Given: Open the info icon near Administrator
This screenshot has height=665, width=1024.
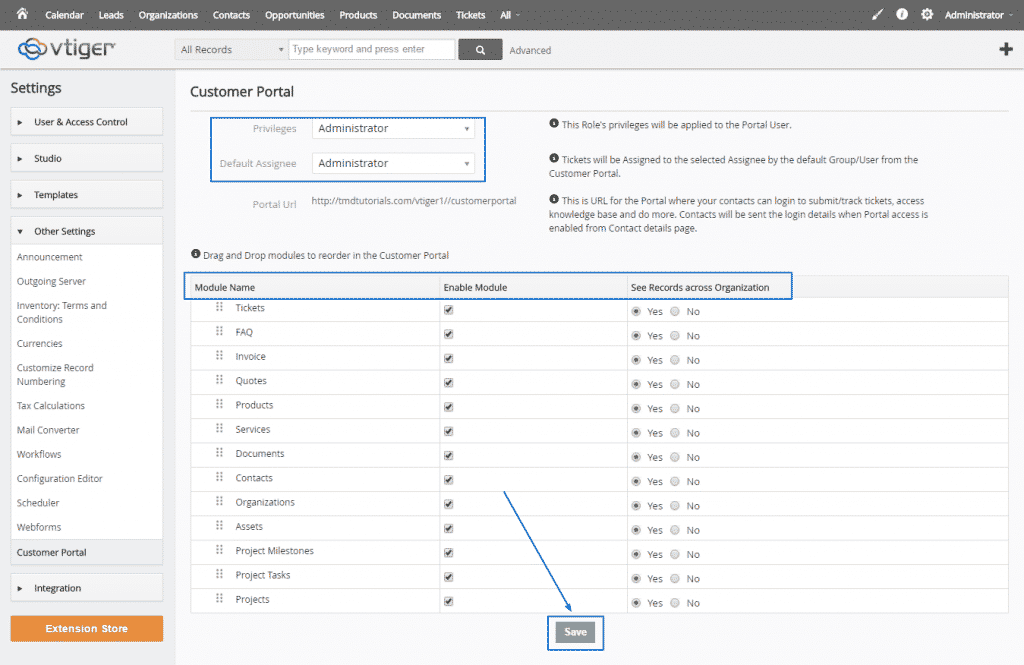Looking at the screenshot, I should [900, 14].
